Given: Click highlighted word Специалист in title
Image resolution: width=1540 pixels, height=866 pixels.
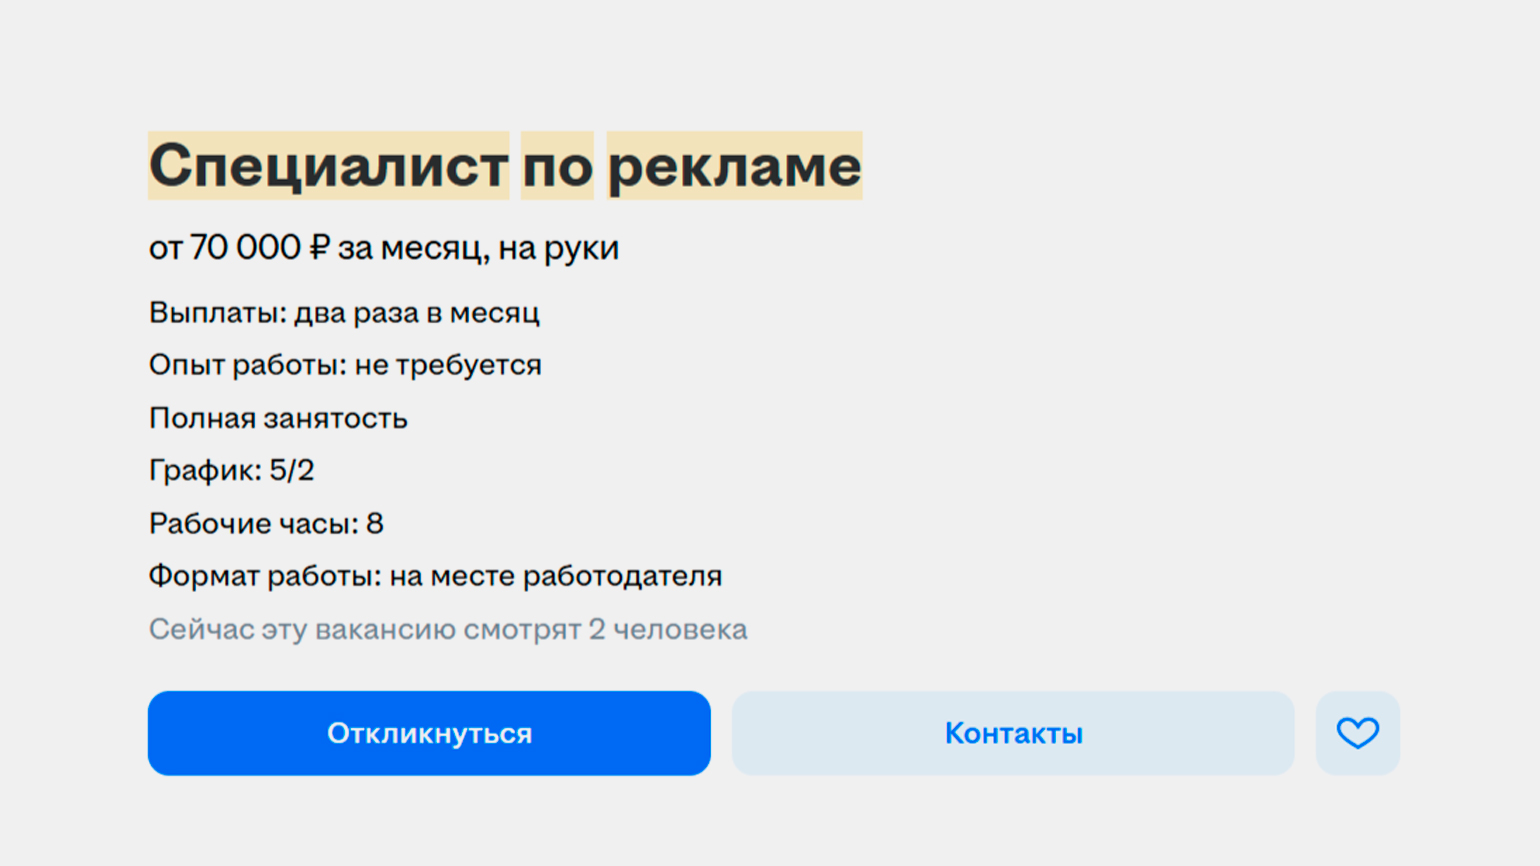Looking at the screenshot, I should click(x=329, y=166).
